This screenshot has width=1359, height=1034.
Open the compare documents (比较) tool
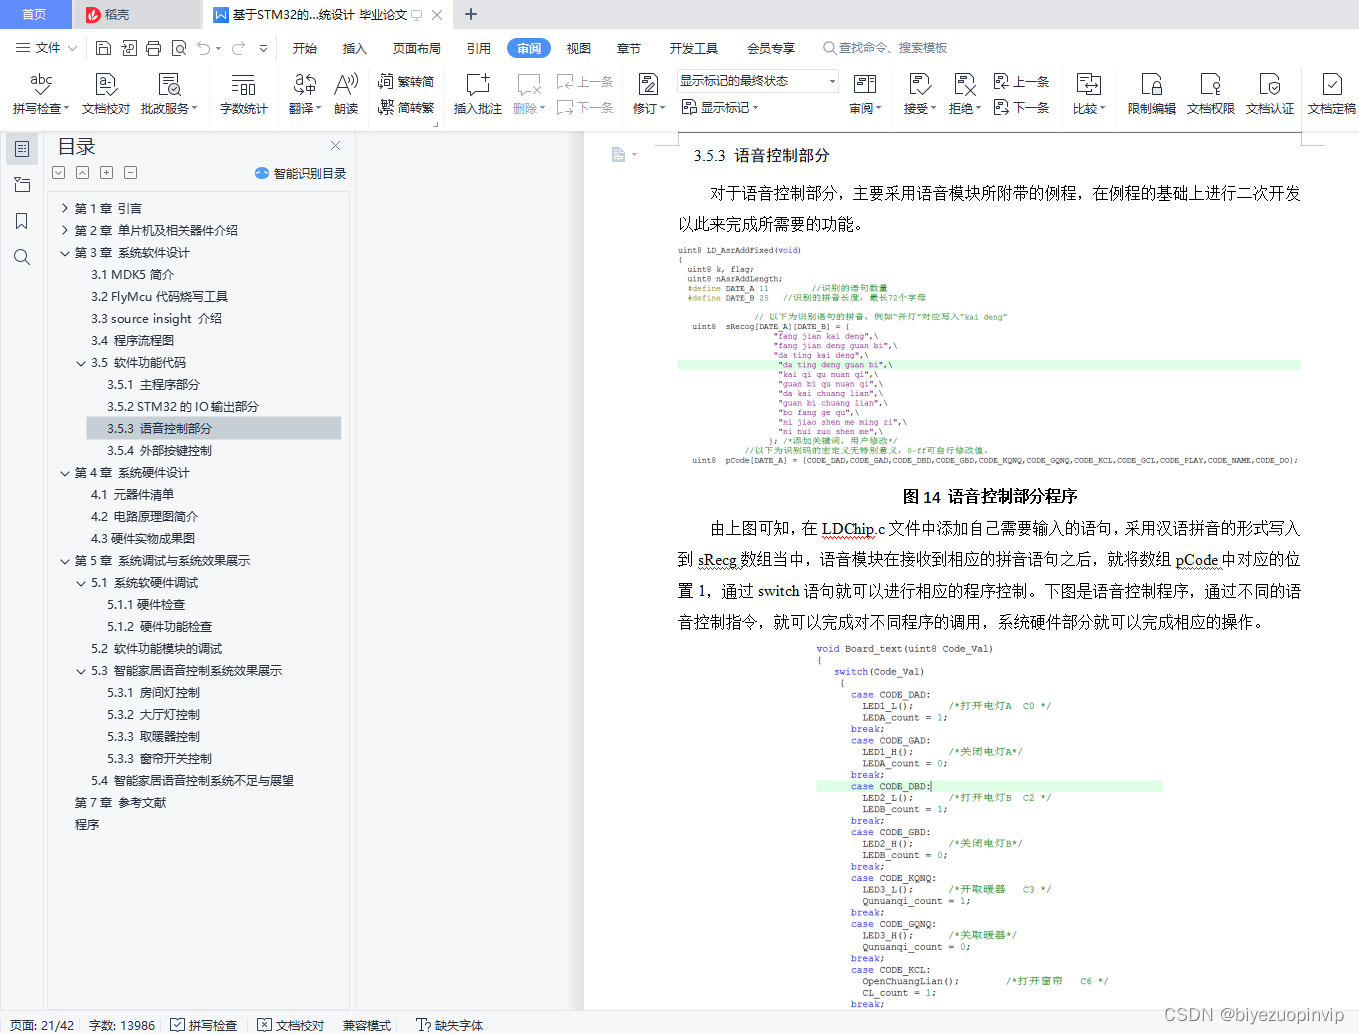1088,94
